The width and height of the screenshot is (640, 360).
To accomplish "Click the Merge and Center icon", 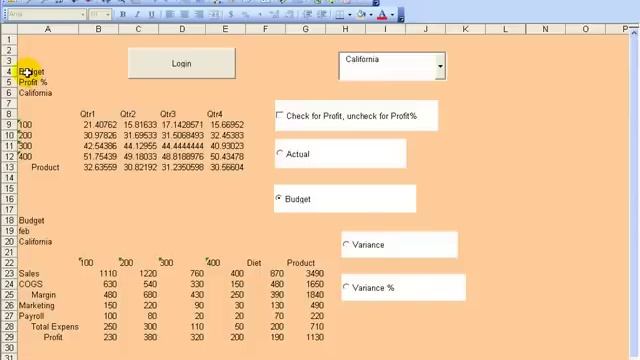I will point(213,14).
